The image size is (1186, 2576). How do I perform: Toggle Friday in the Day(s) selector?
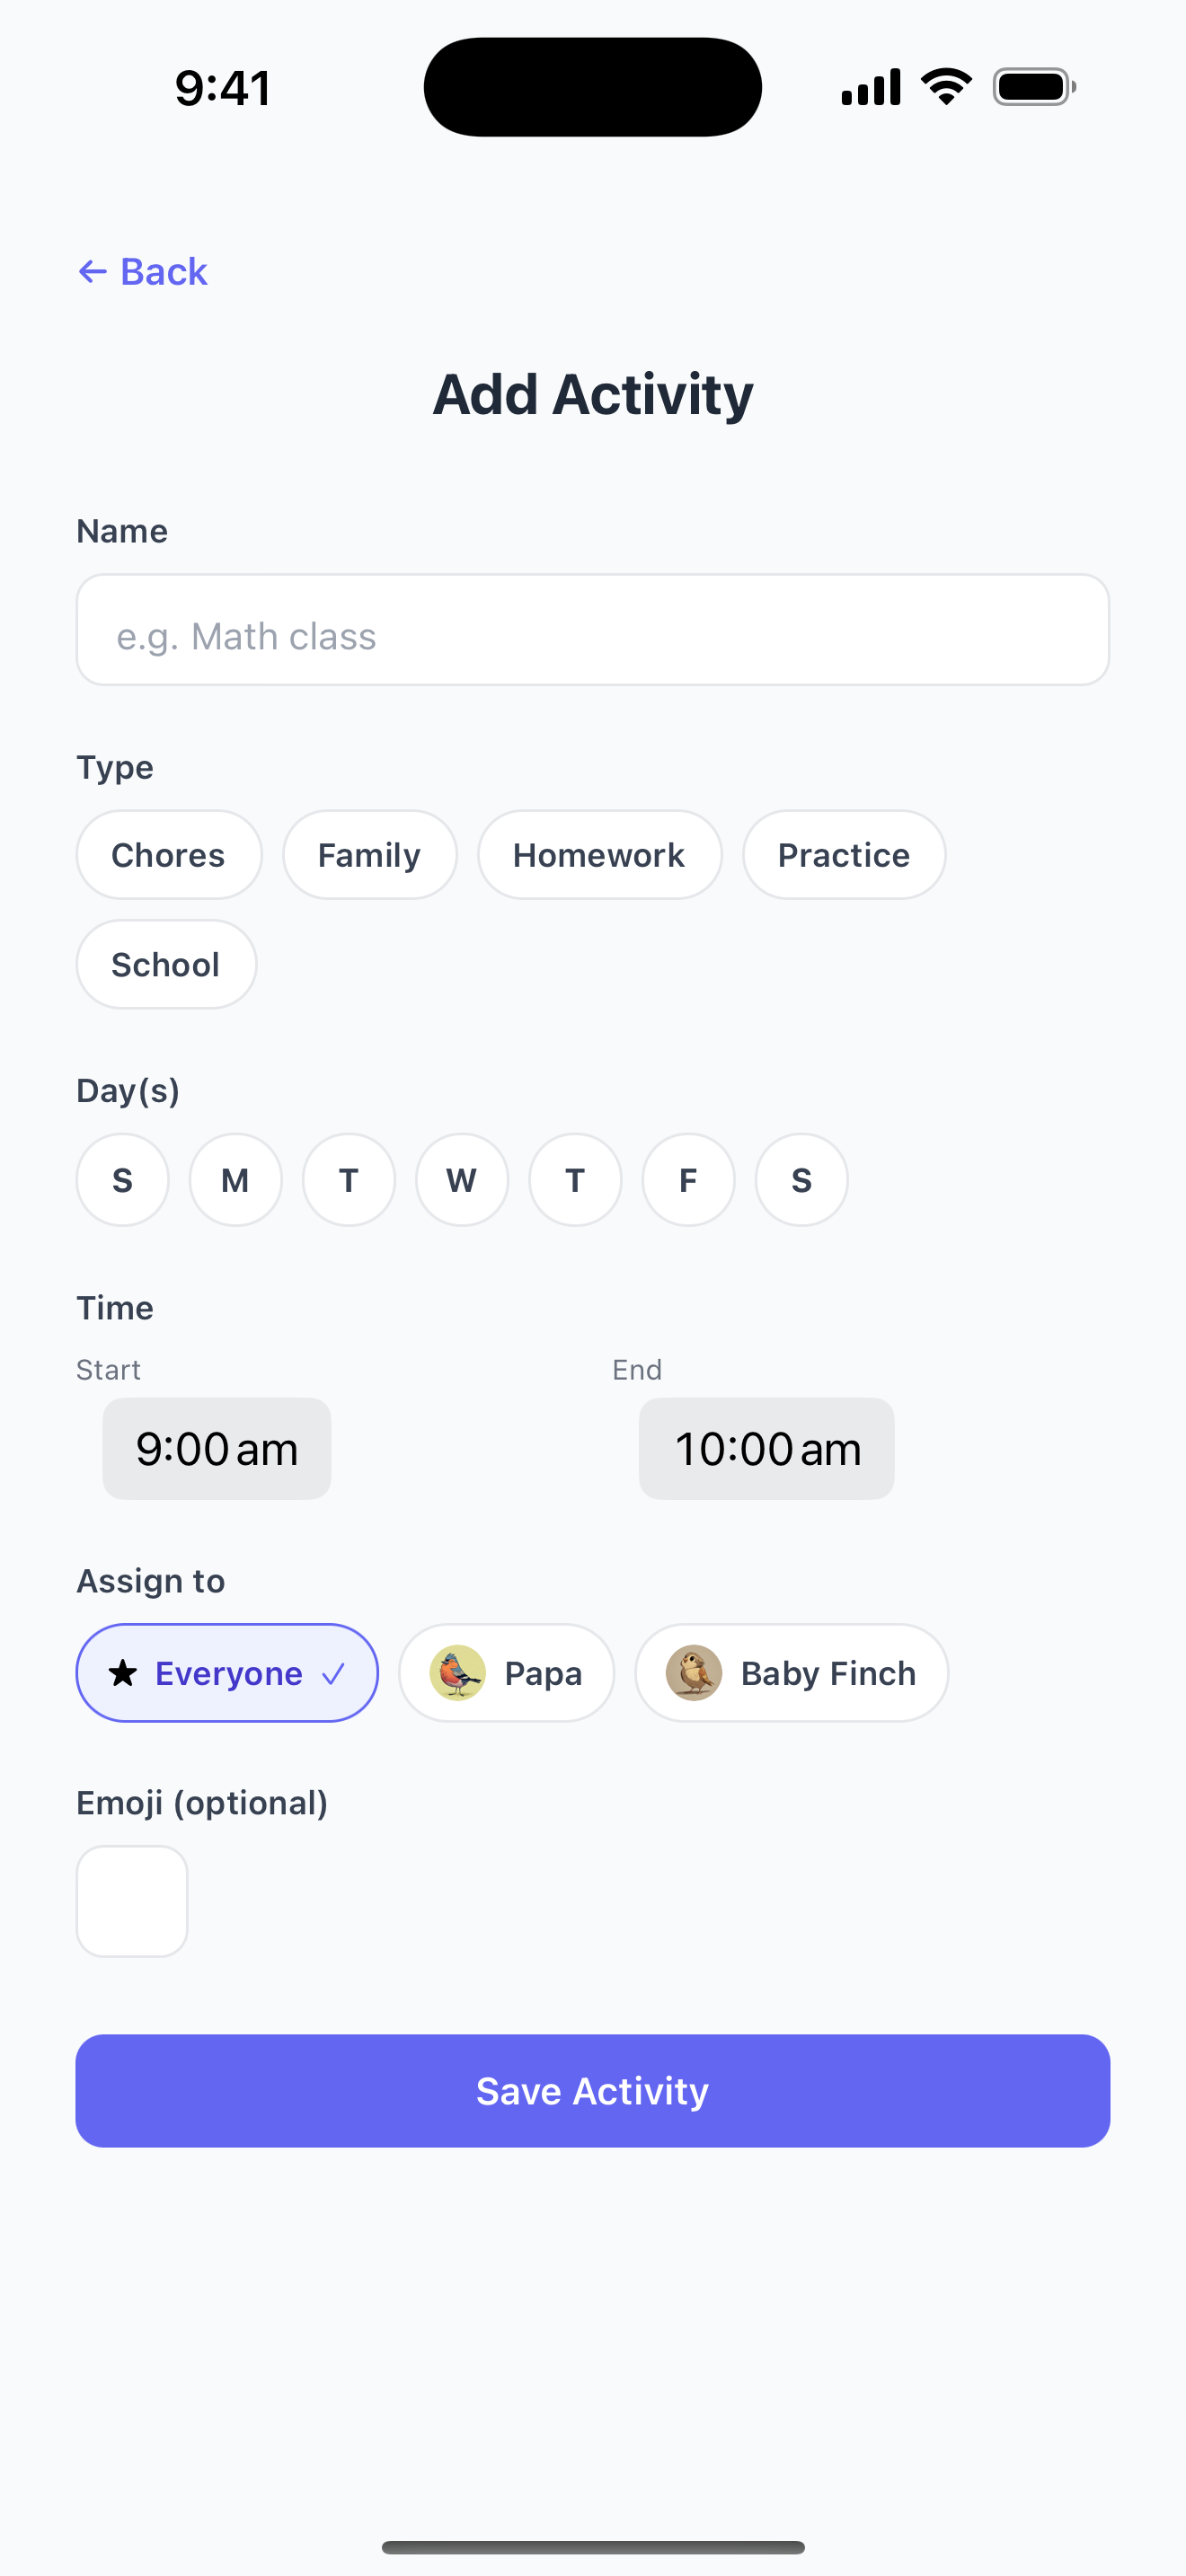click(688, 1179)
